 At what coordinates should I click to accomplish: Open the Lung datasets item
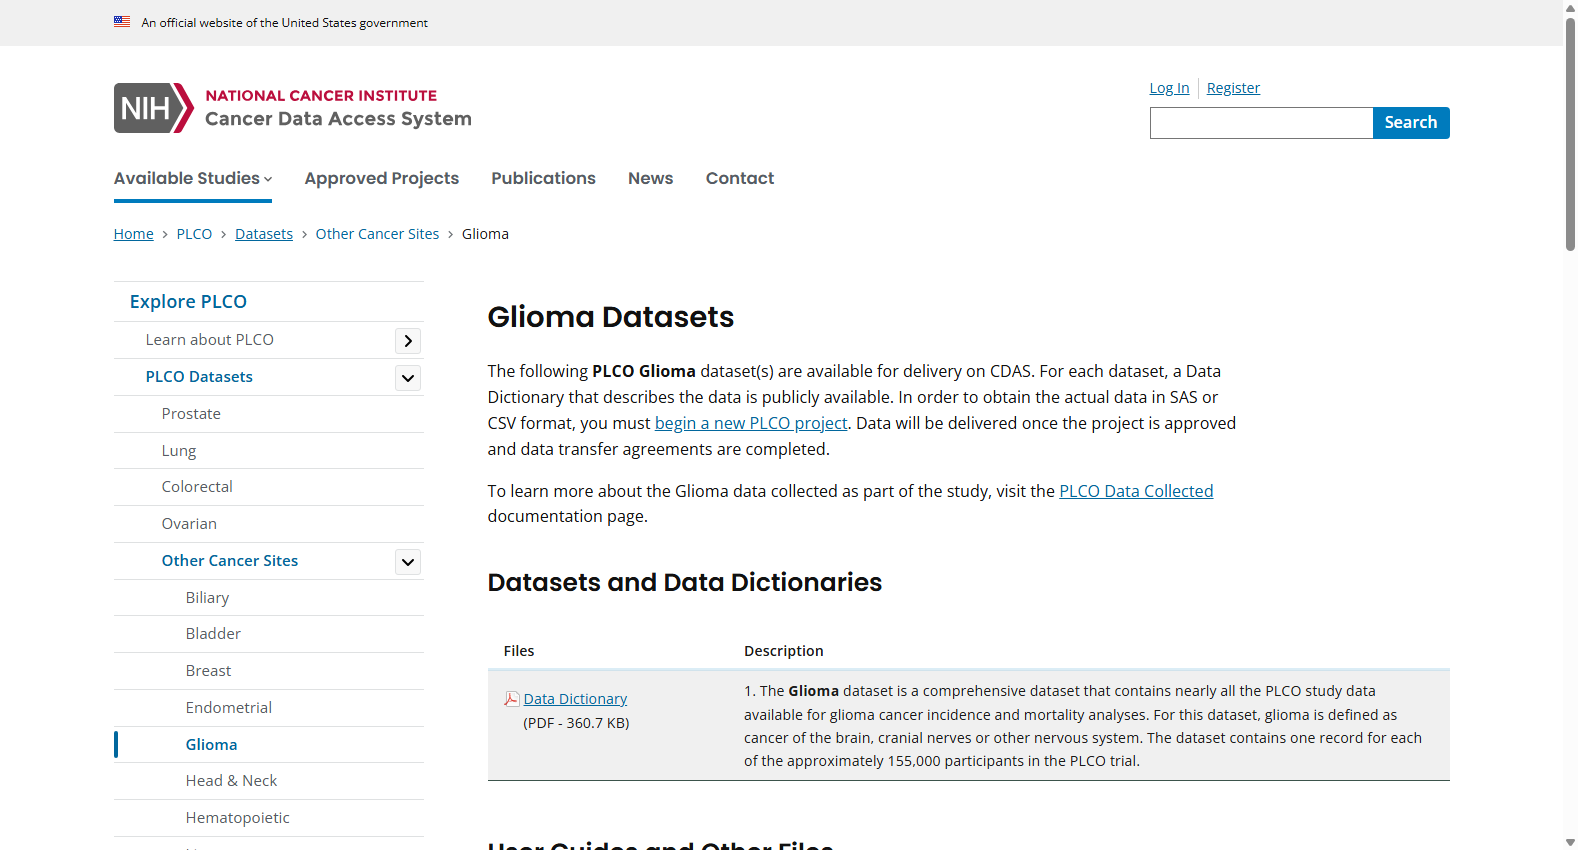(x=179, y=451)
